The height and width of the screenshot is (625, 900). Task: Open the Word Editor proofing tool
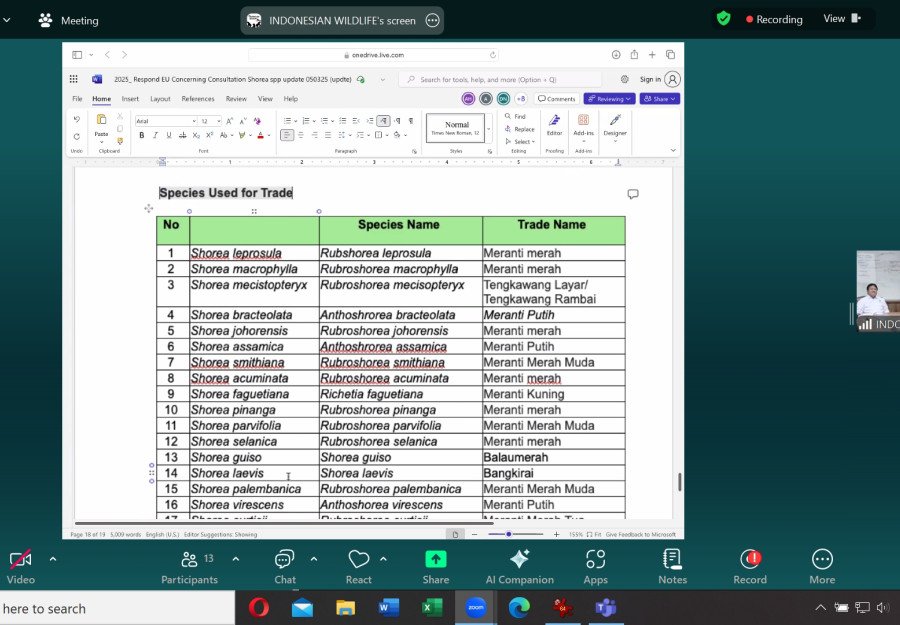coord(554,124)
